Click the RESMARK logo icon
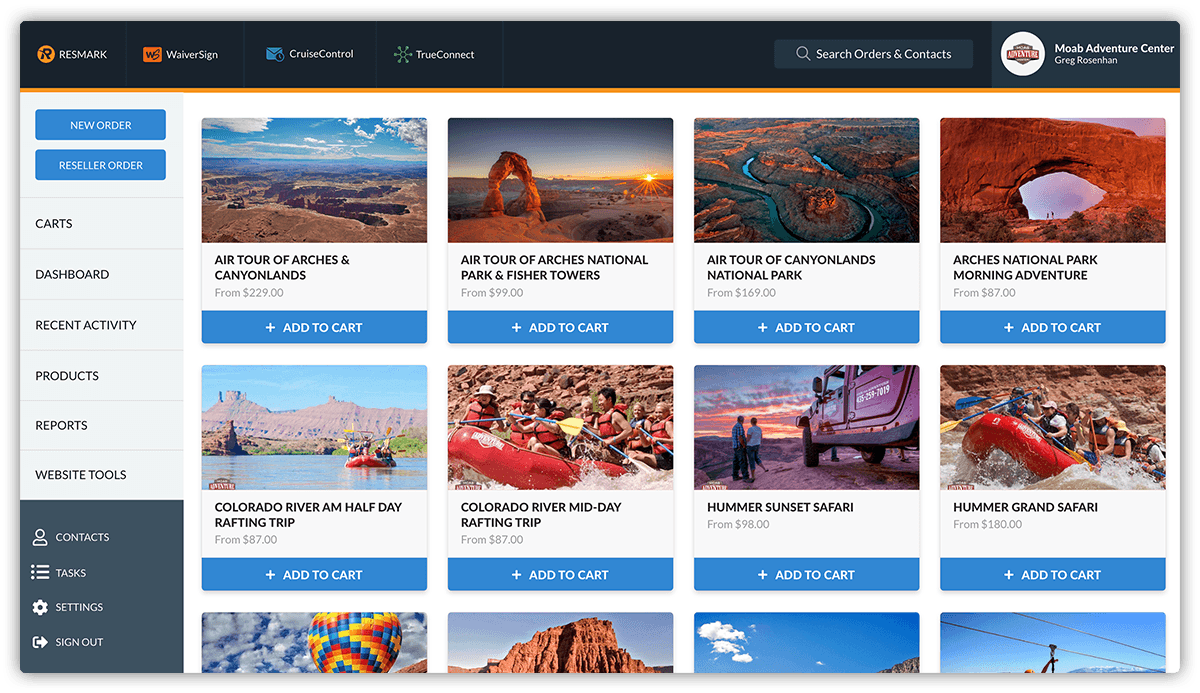1200x693 pixels. pos(46,54)
